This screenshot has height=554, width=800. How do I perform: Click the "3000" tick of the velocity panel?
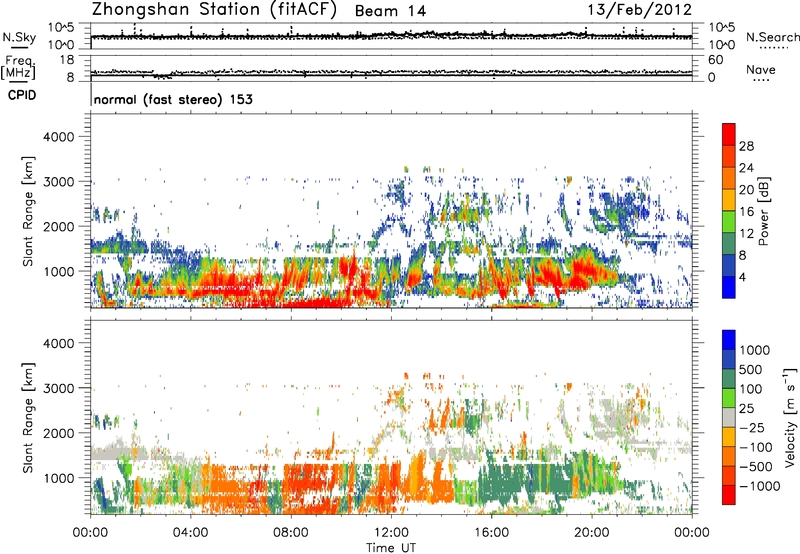pyautogui.click(x=58, y=388)
